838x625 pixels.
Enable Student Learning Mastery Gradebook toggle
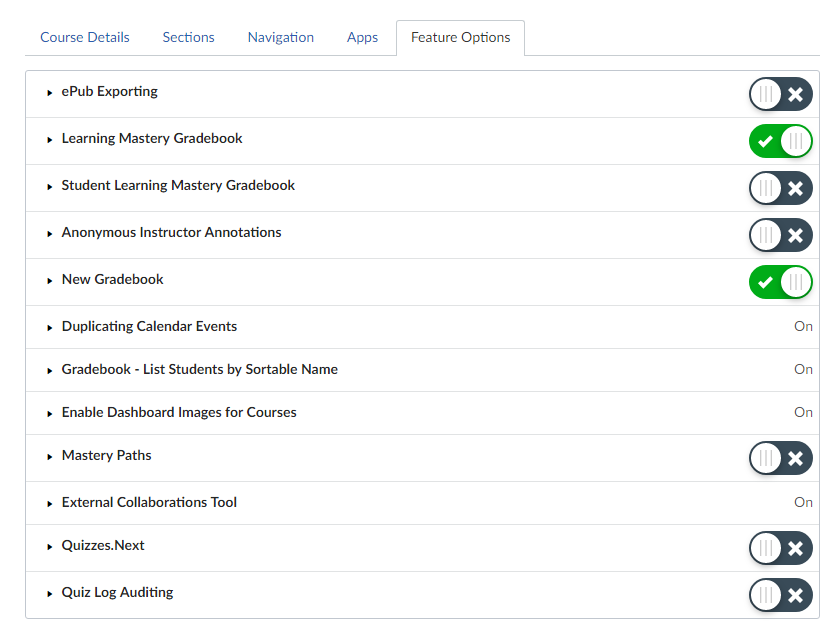pos(780,188)
